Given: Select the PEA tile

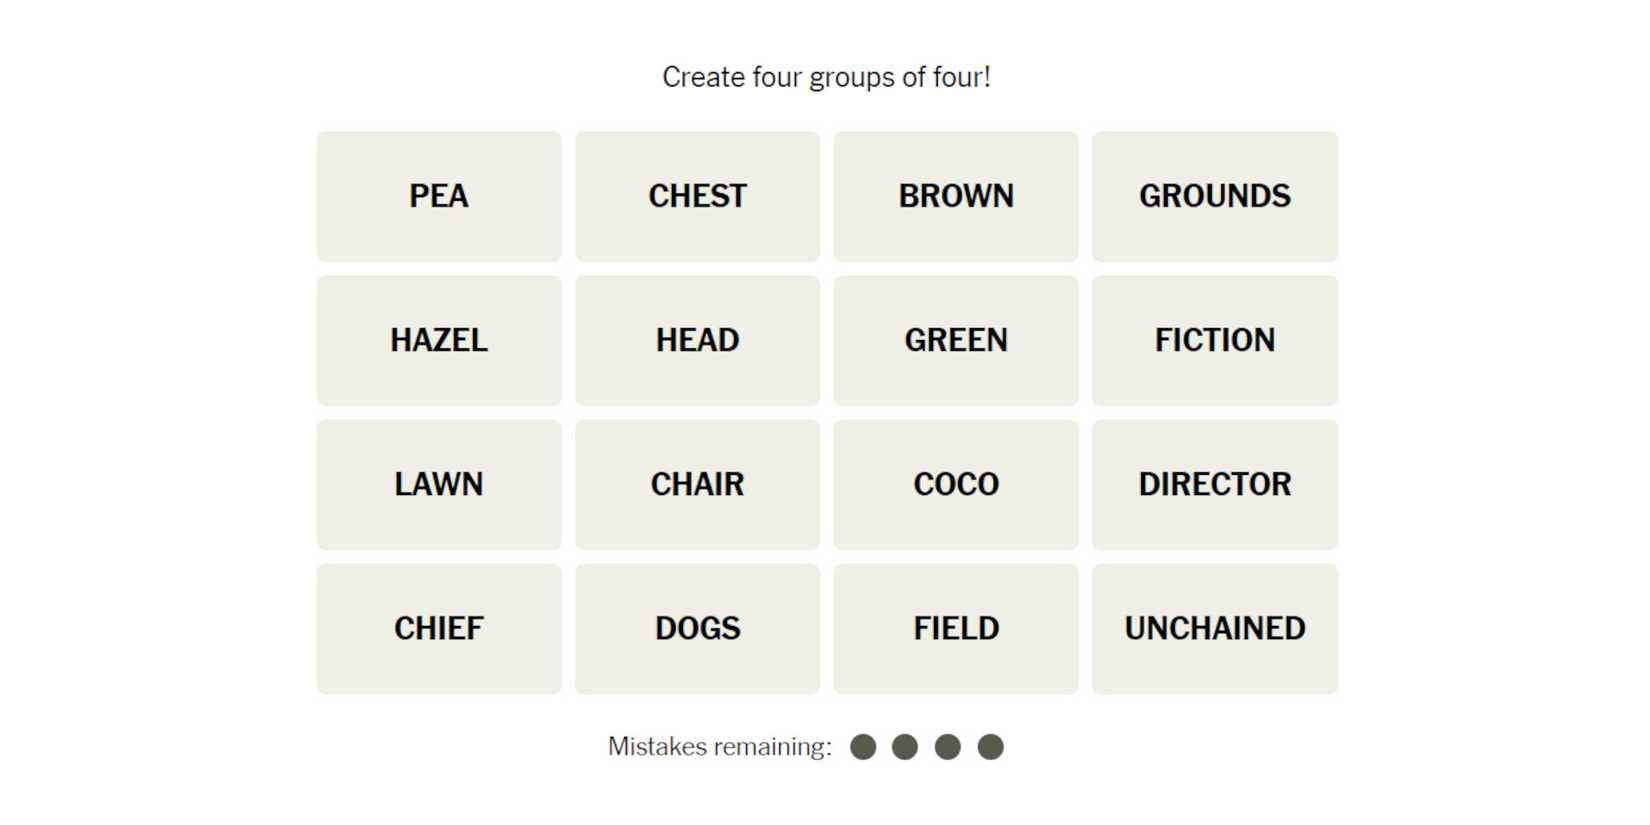Looking at the screenshot, I should (x=438, y=196).
